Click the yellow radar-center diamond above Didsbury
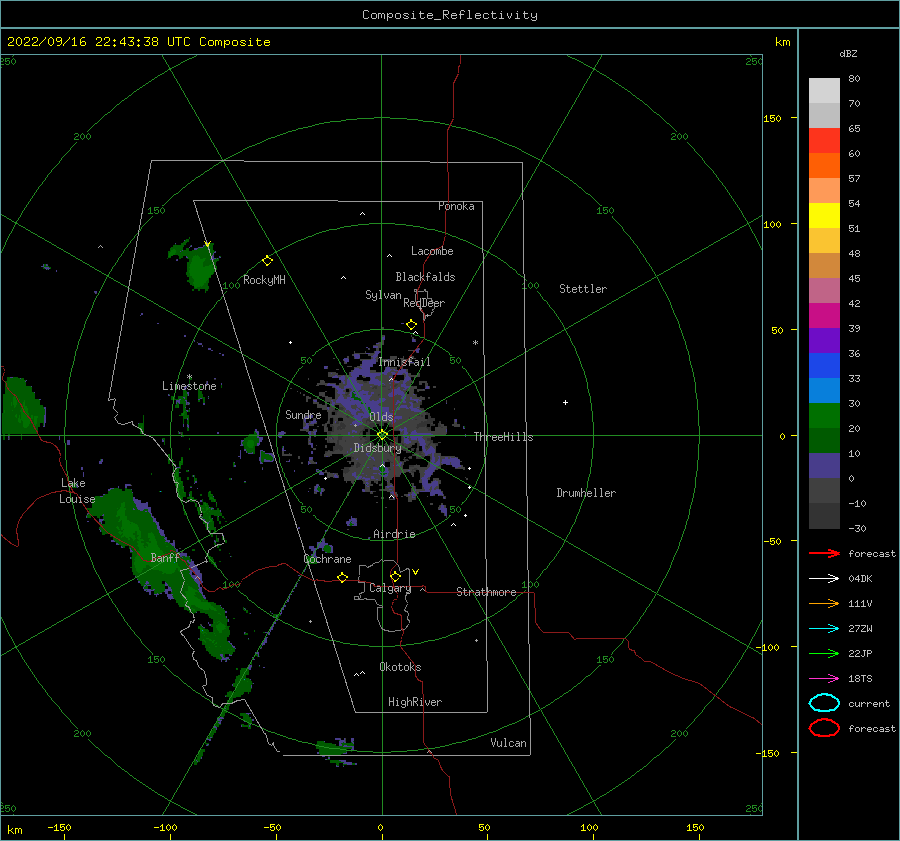 click(382, 435)
